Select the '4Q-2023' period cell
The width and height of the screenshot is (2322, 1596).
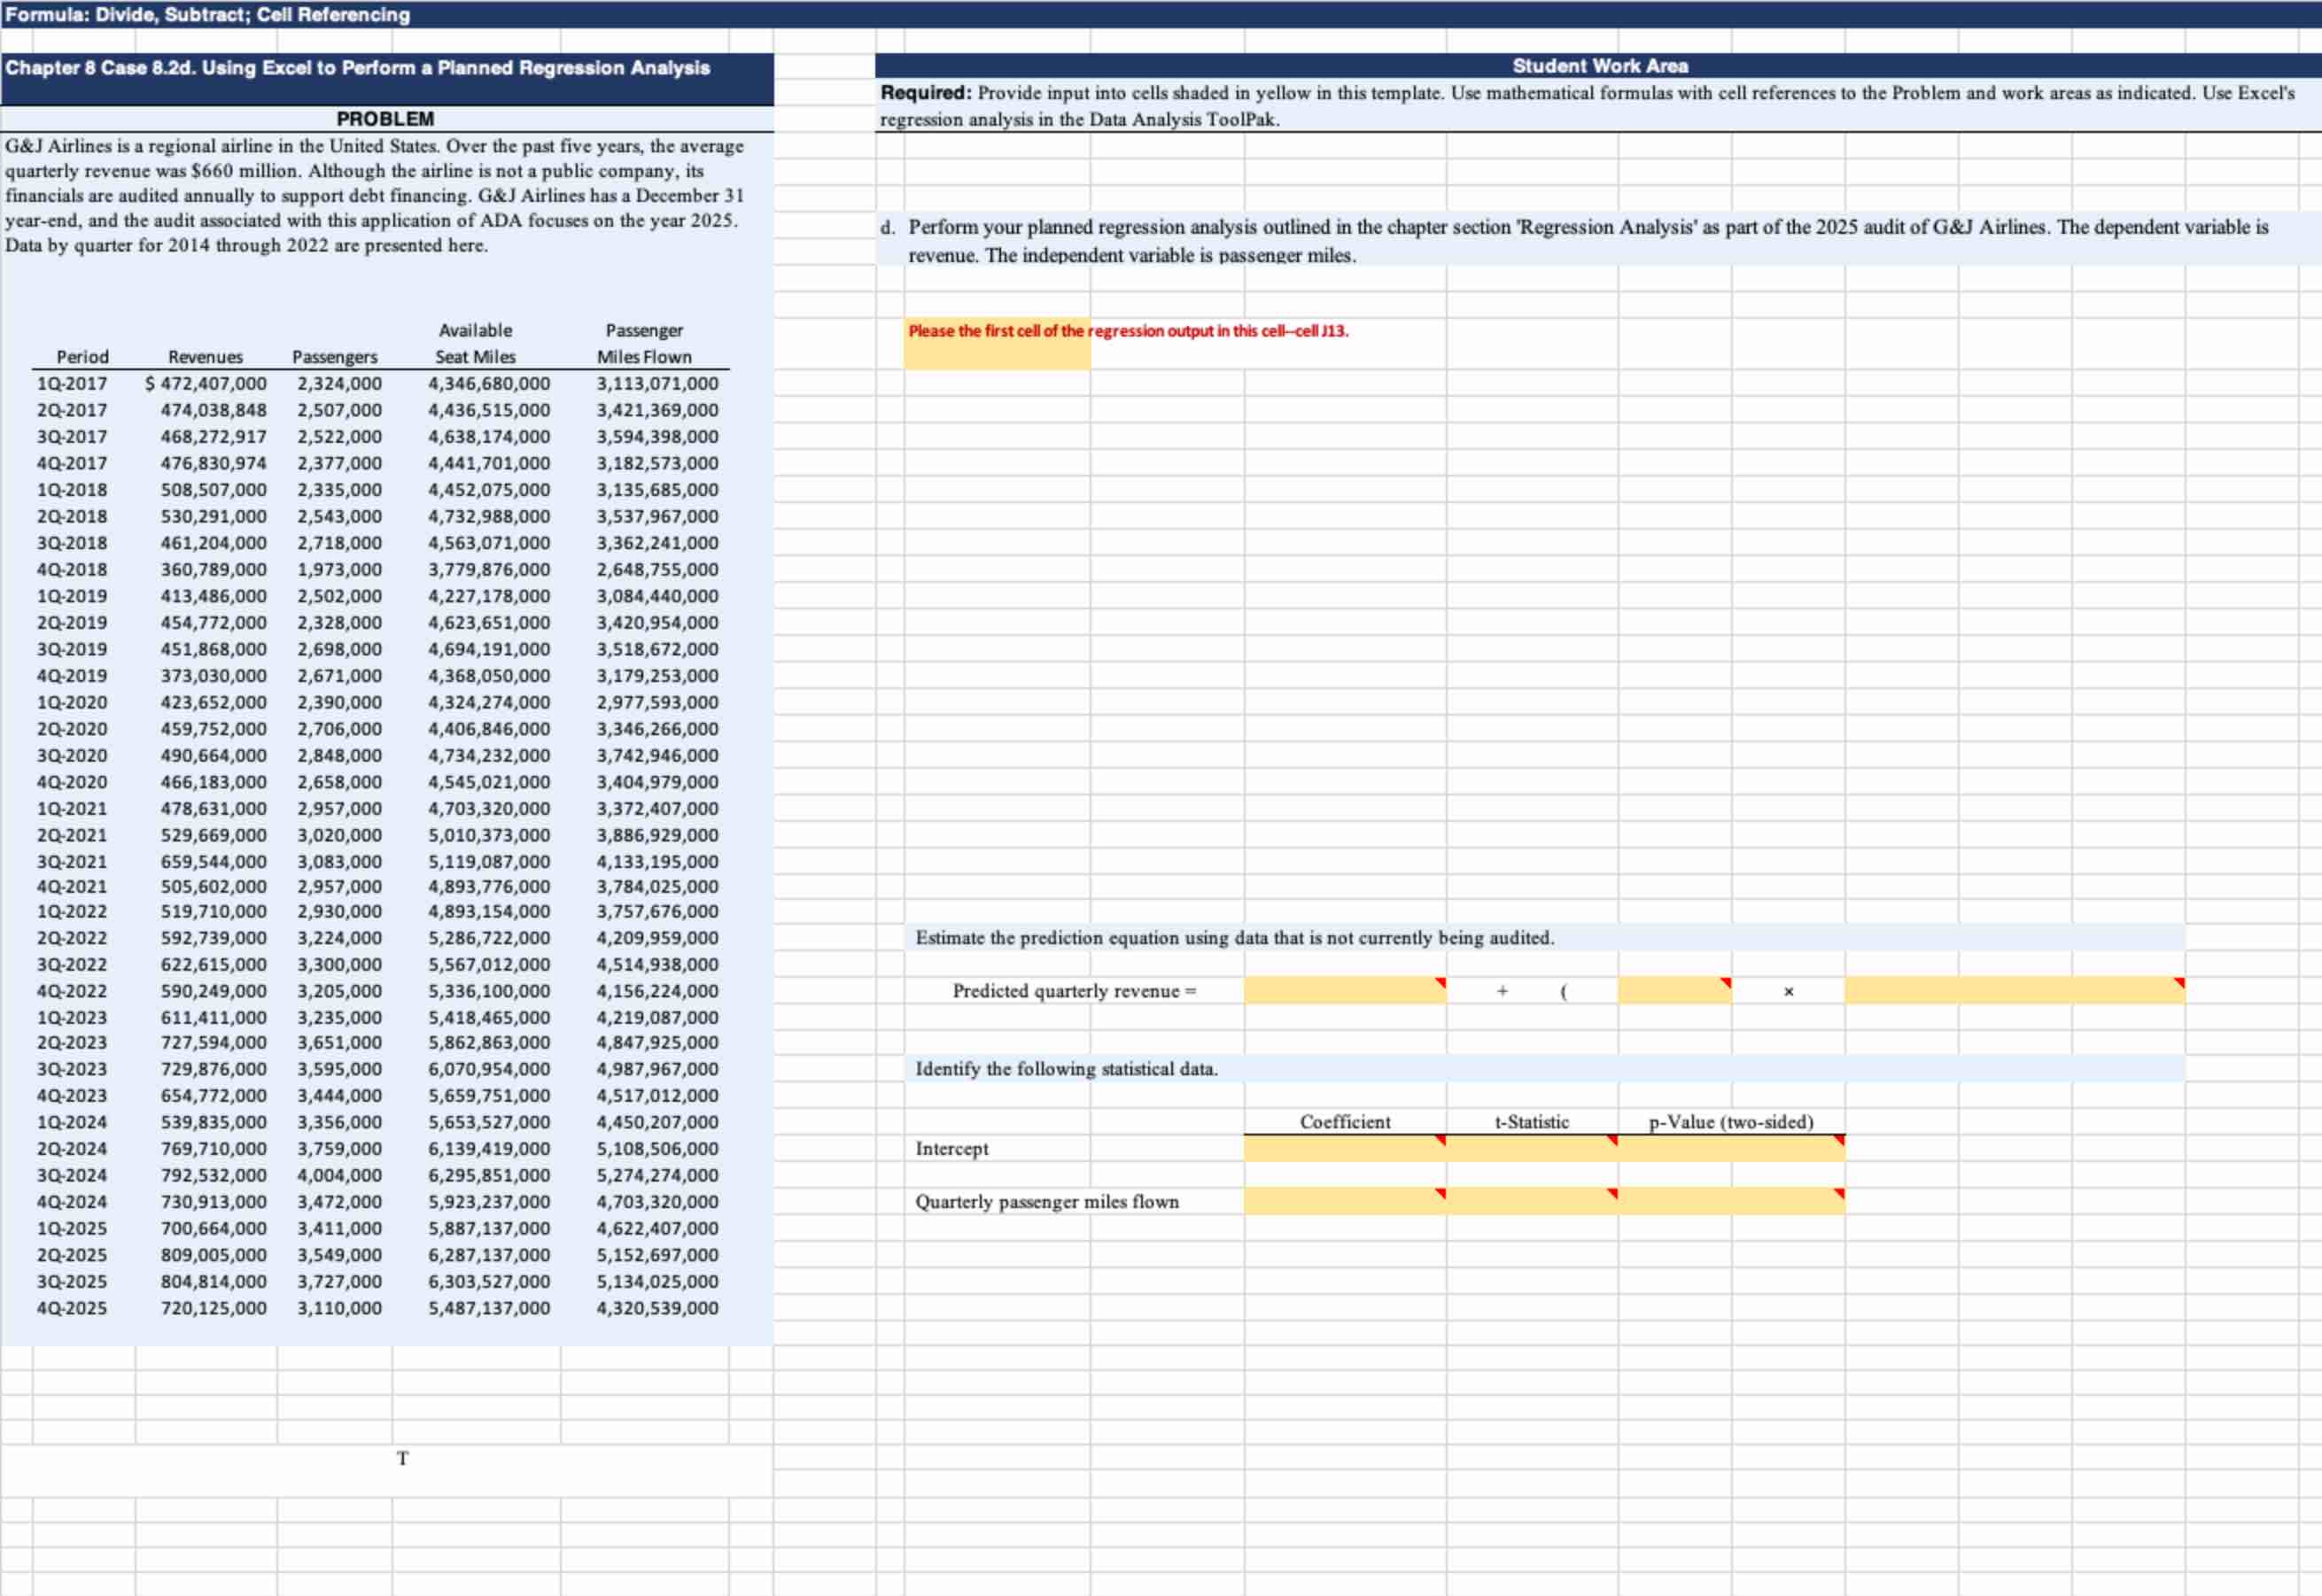coord(72,1096)
